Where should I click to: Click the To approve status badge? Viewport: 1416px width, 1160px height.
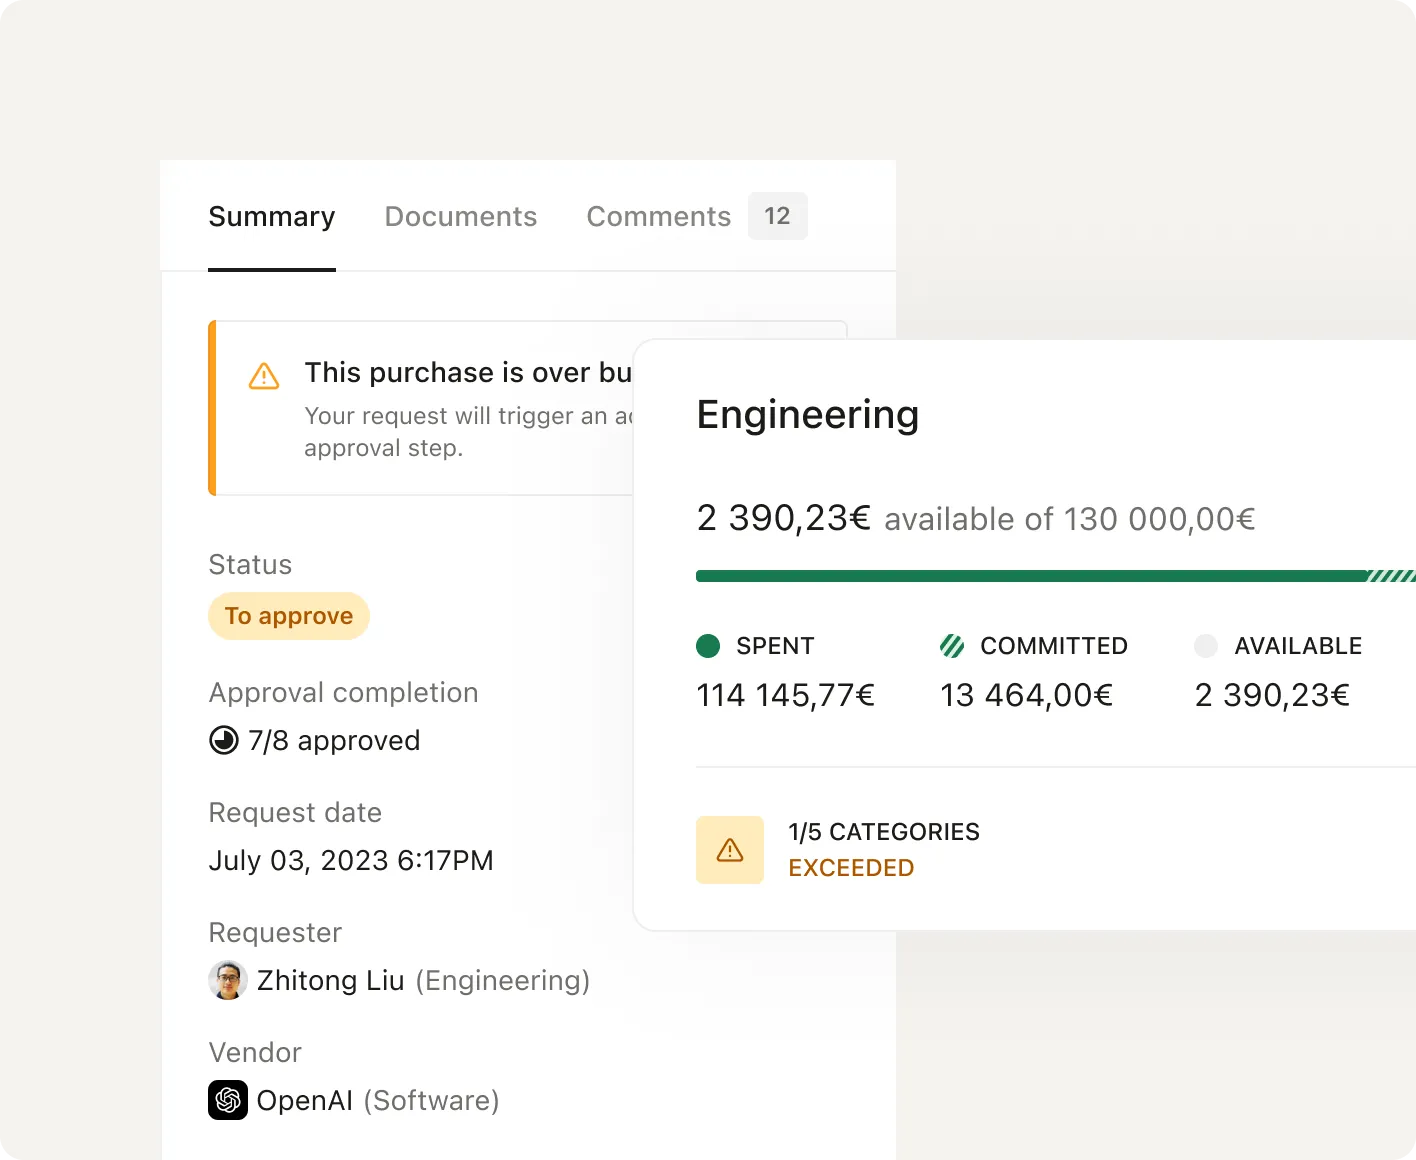pos(288,616)
